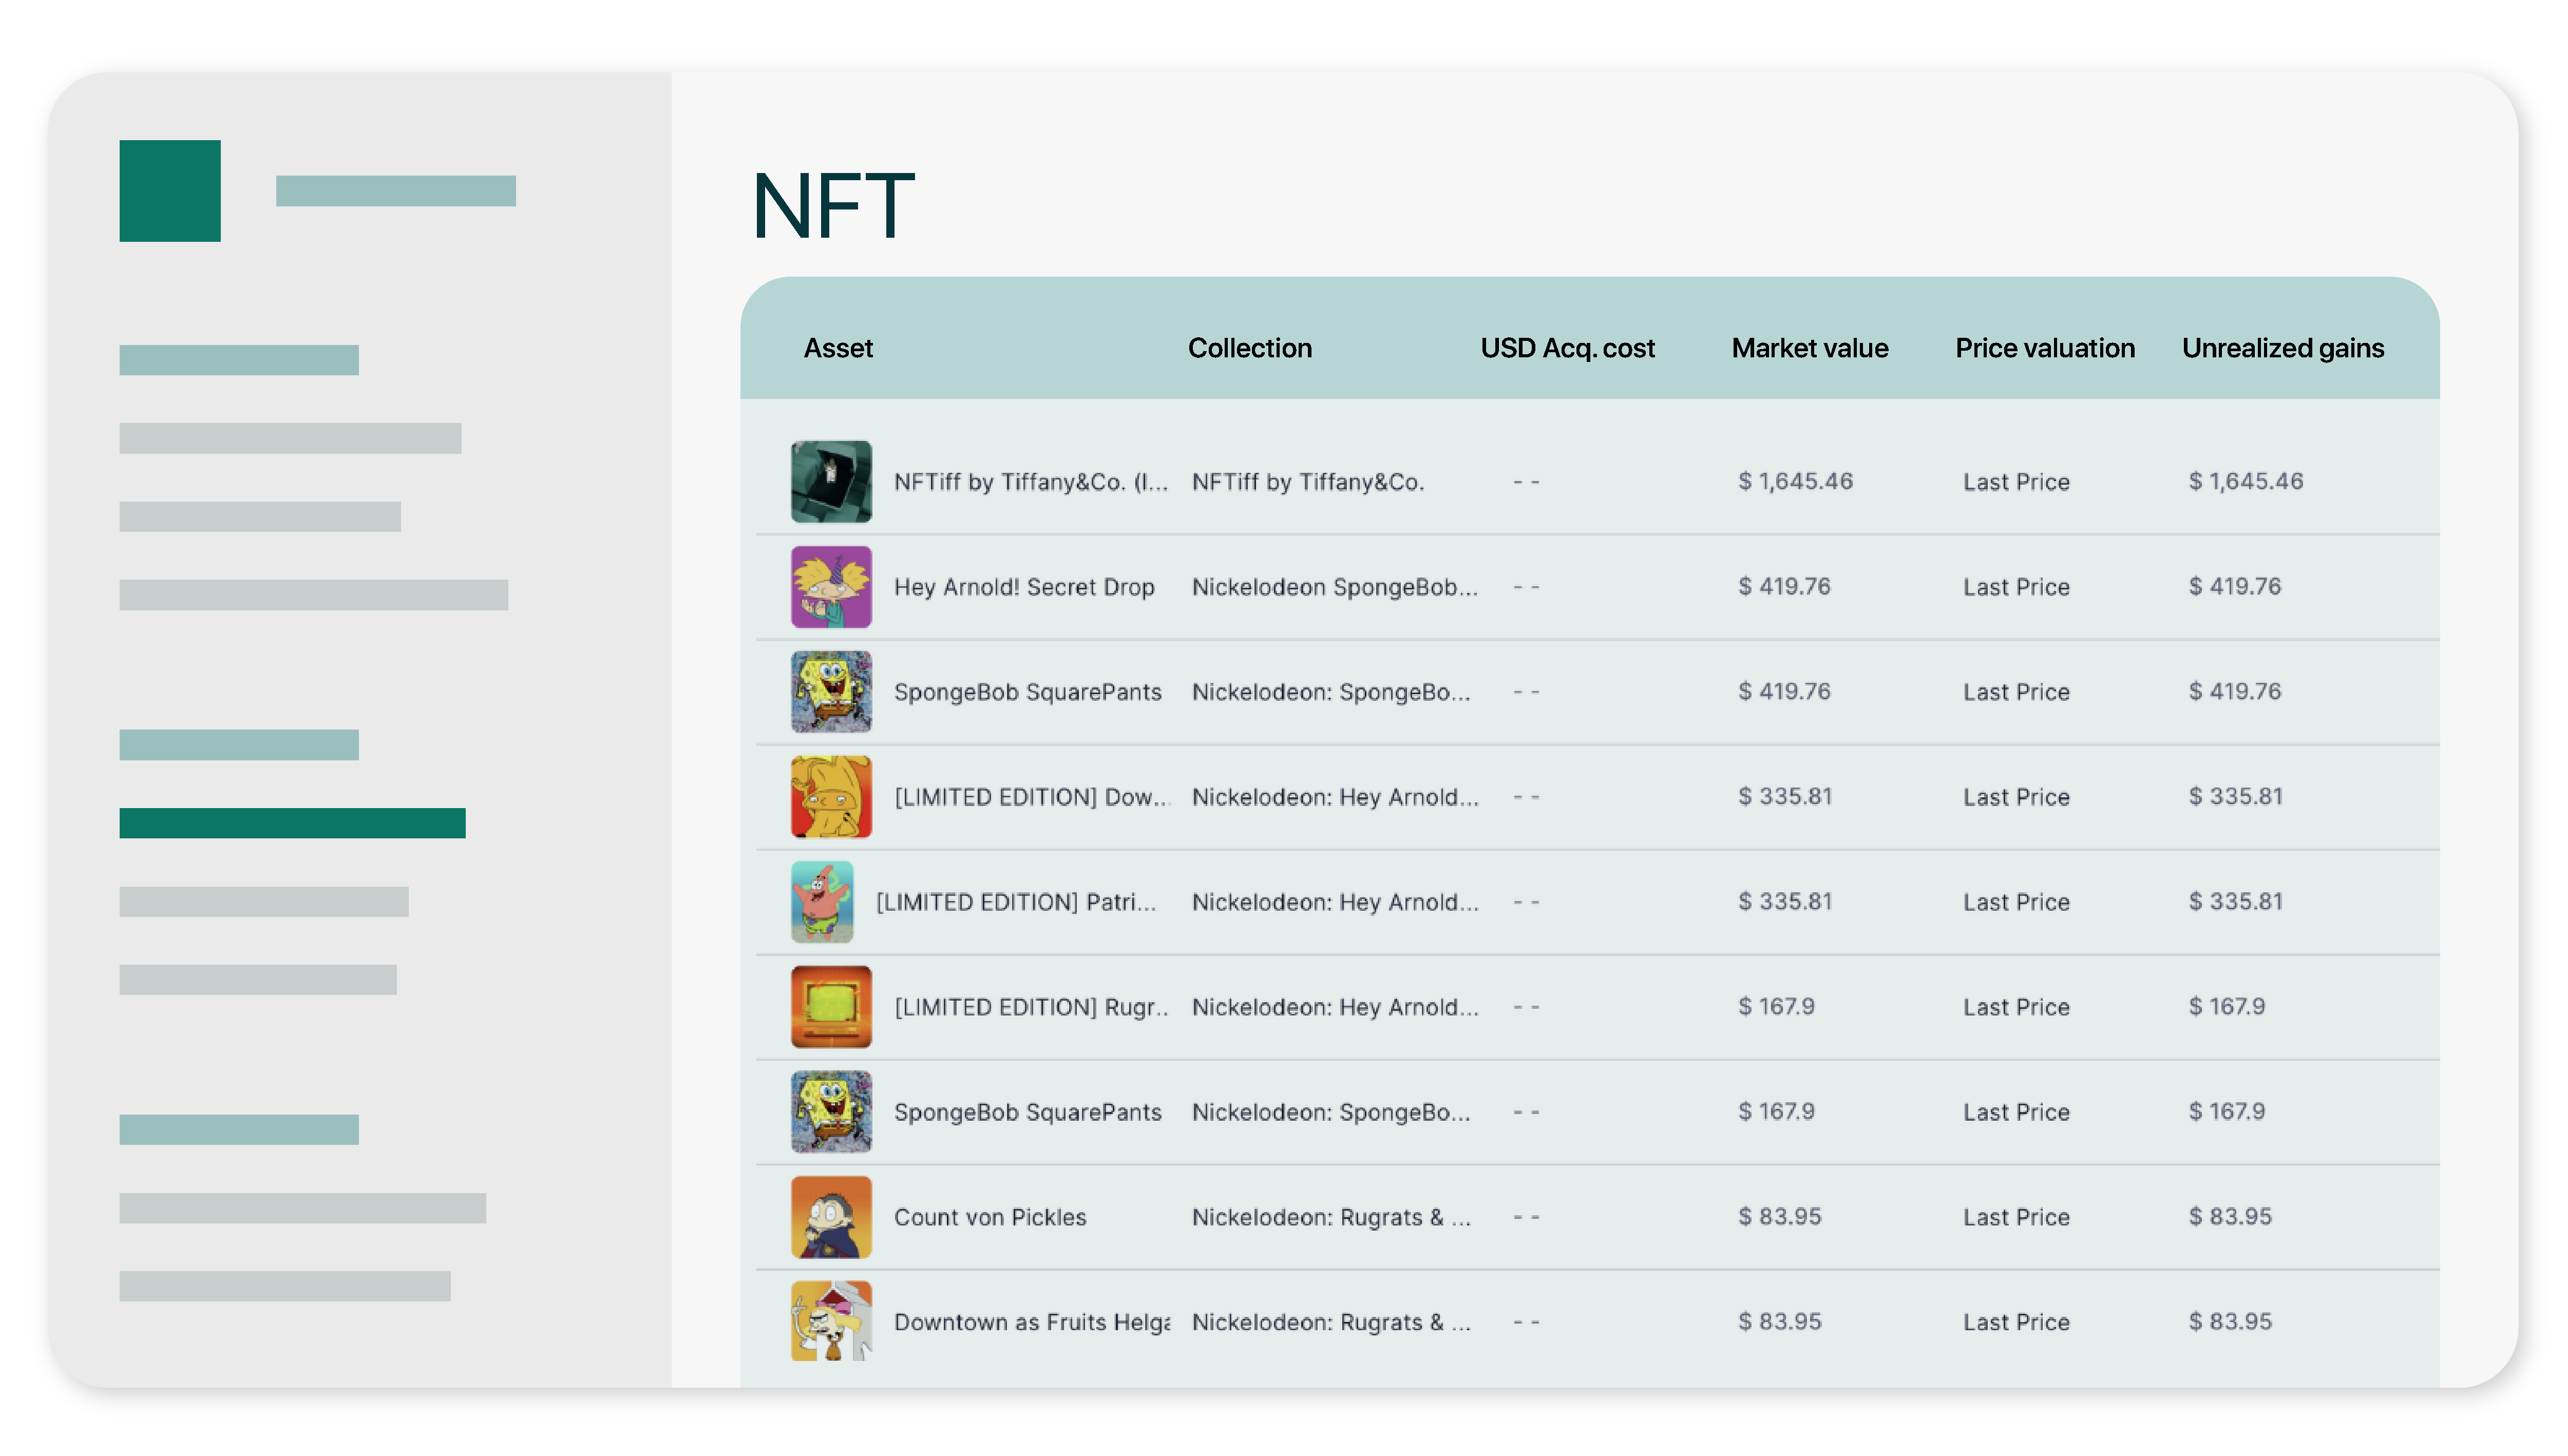The width and height of the screenshot is (2568, 1456).
Task: Select the Count von Pickles character icon
Action: pos(830,1216)
